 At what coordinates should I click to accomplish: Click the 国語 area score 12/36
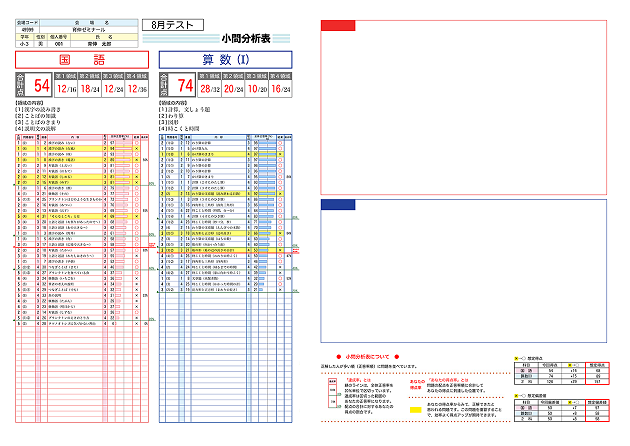137,89
